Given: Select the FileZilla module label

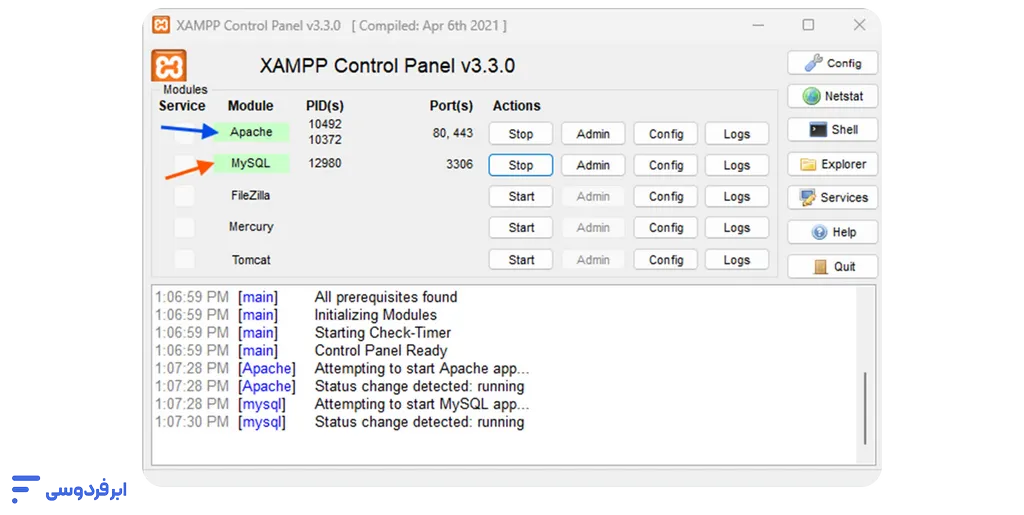Looking at the screenshot, I should coord(251,195).
